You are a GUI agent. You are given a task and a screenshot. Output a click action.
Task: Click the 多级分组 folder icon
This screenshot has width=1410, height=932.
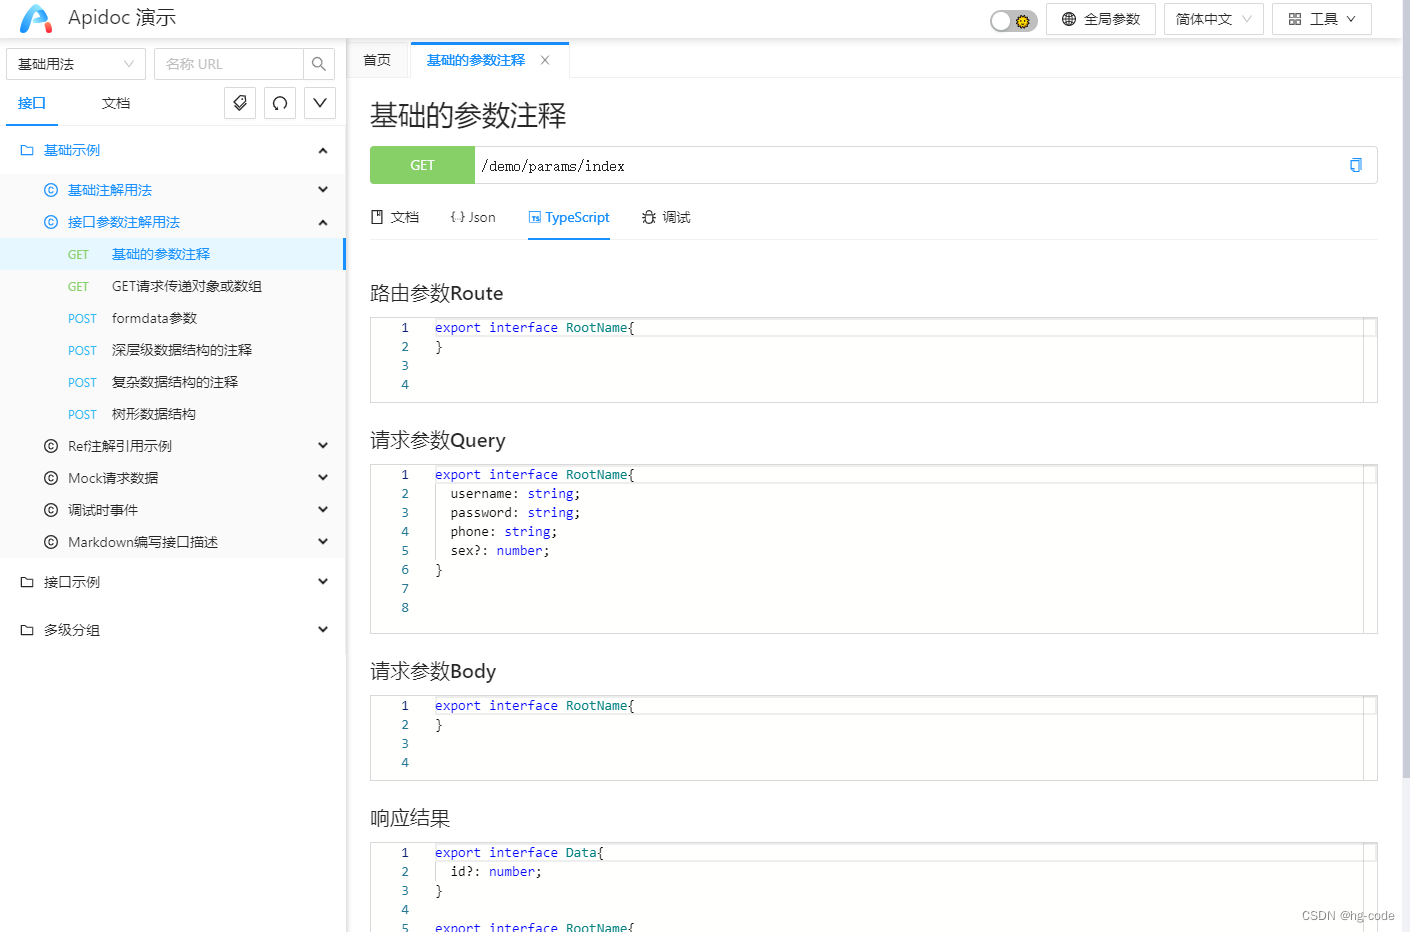click(x=27, y=630)
